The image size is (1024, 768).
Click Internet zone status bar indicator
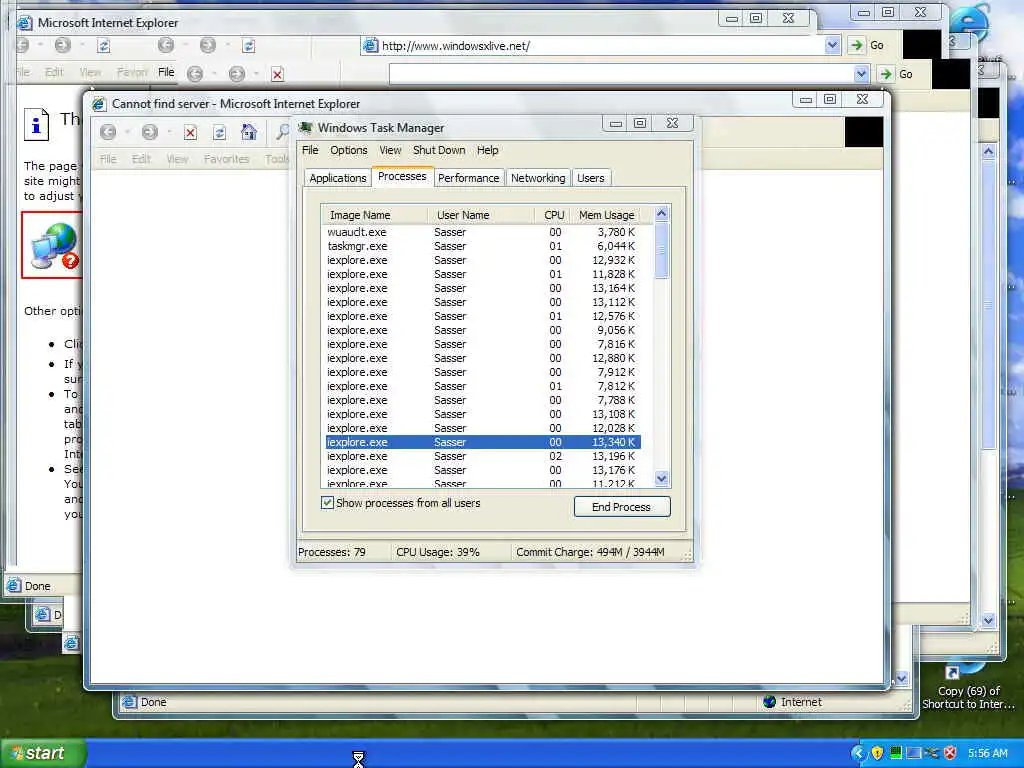pos(792,702)
